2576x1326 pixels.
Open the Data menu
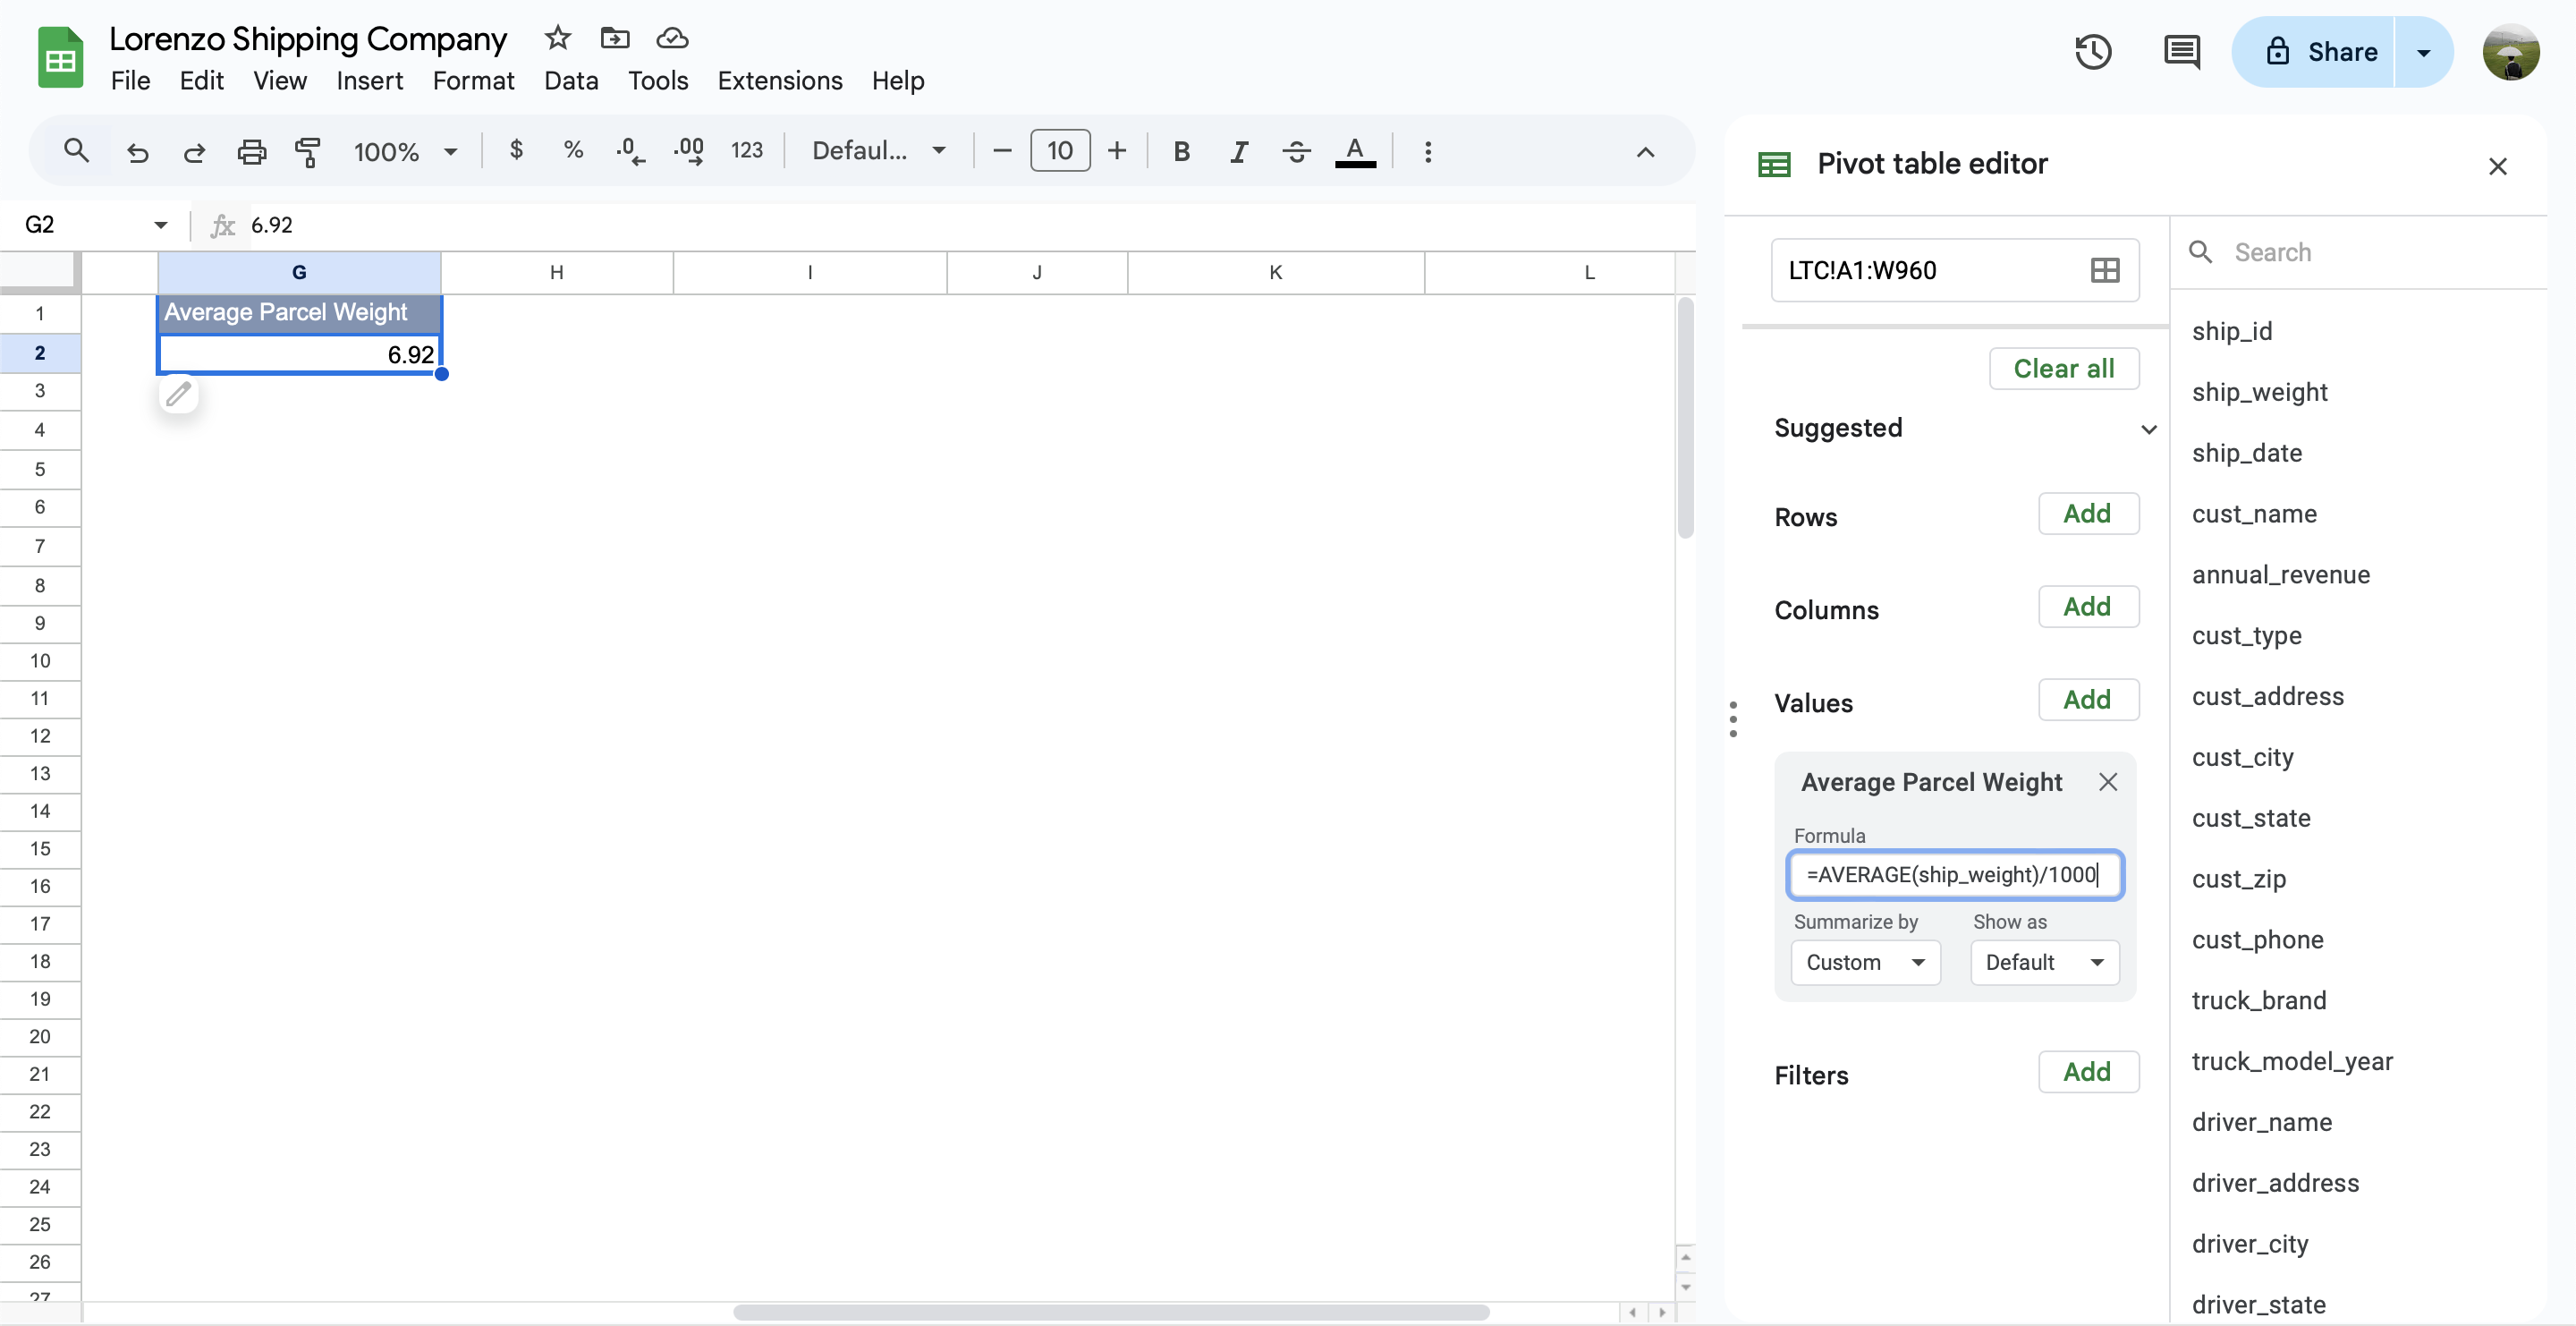pyautogui.click(x=571, y=80)
